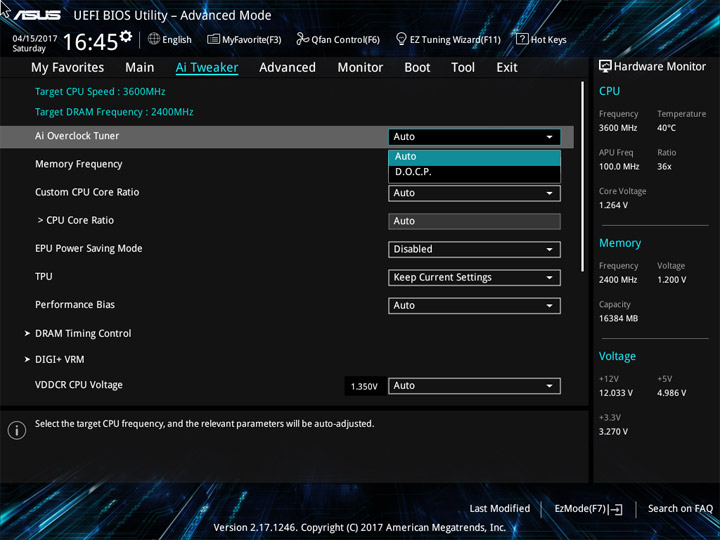720x540 pixels.
Task: Click the CPU heading in Hardware Monitor
Action: (x=609, y=91)
